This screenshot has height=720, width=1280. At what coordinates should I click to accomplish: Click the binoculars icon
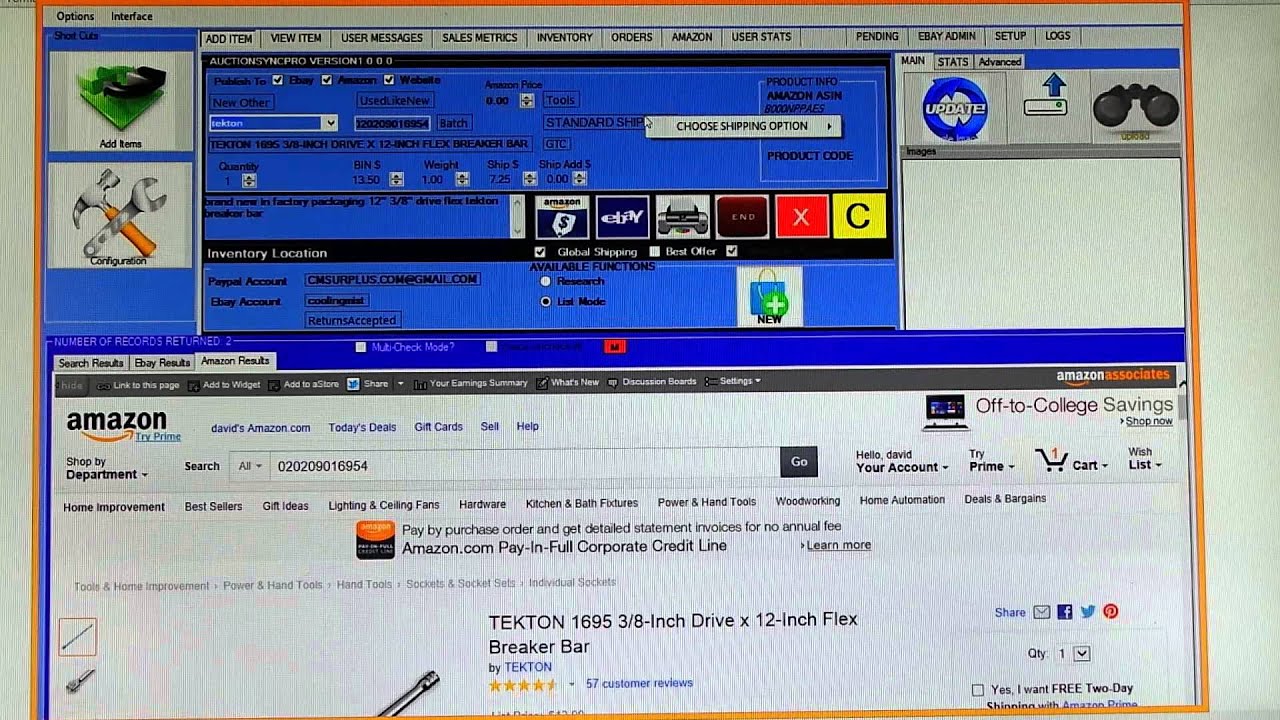click(x=1135, y=107)
